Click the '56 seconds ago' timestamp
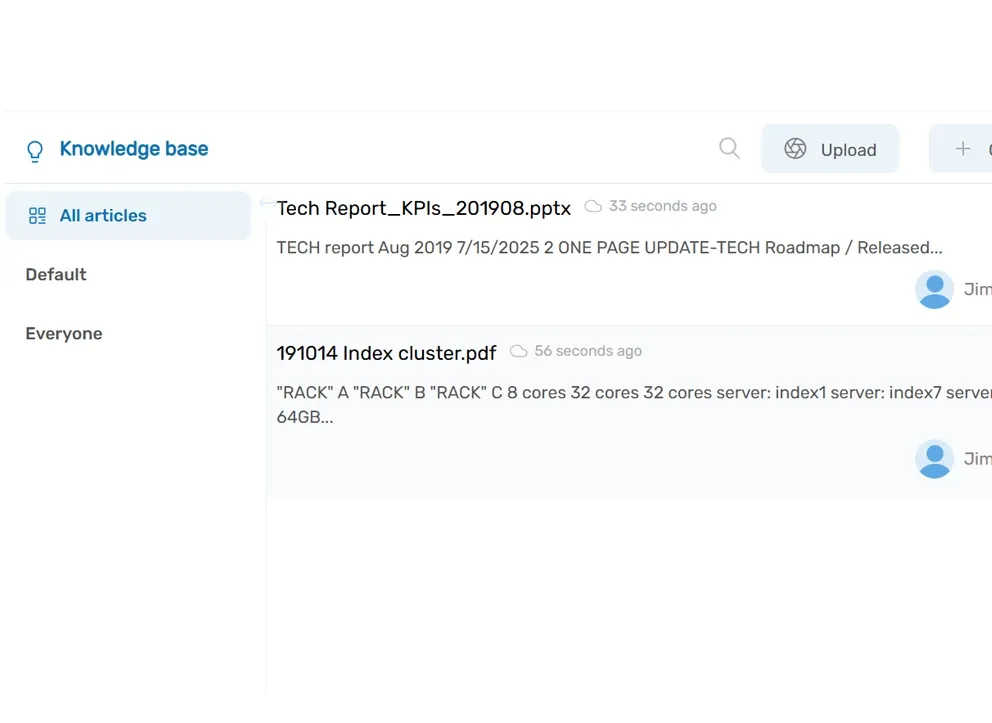 point(588,351)
